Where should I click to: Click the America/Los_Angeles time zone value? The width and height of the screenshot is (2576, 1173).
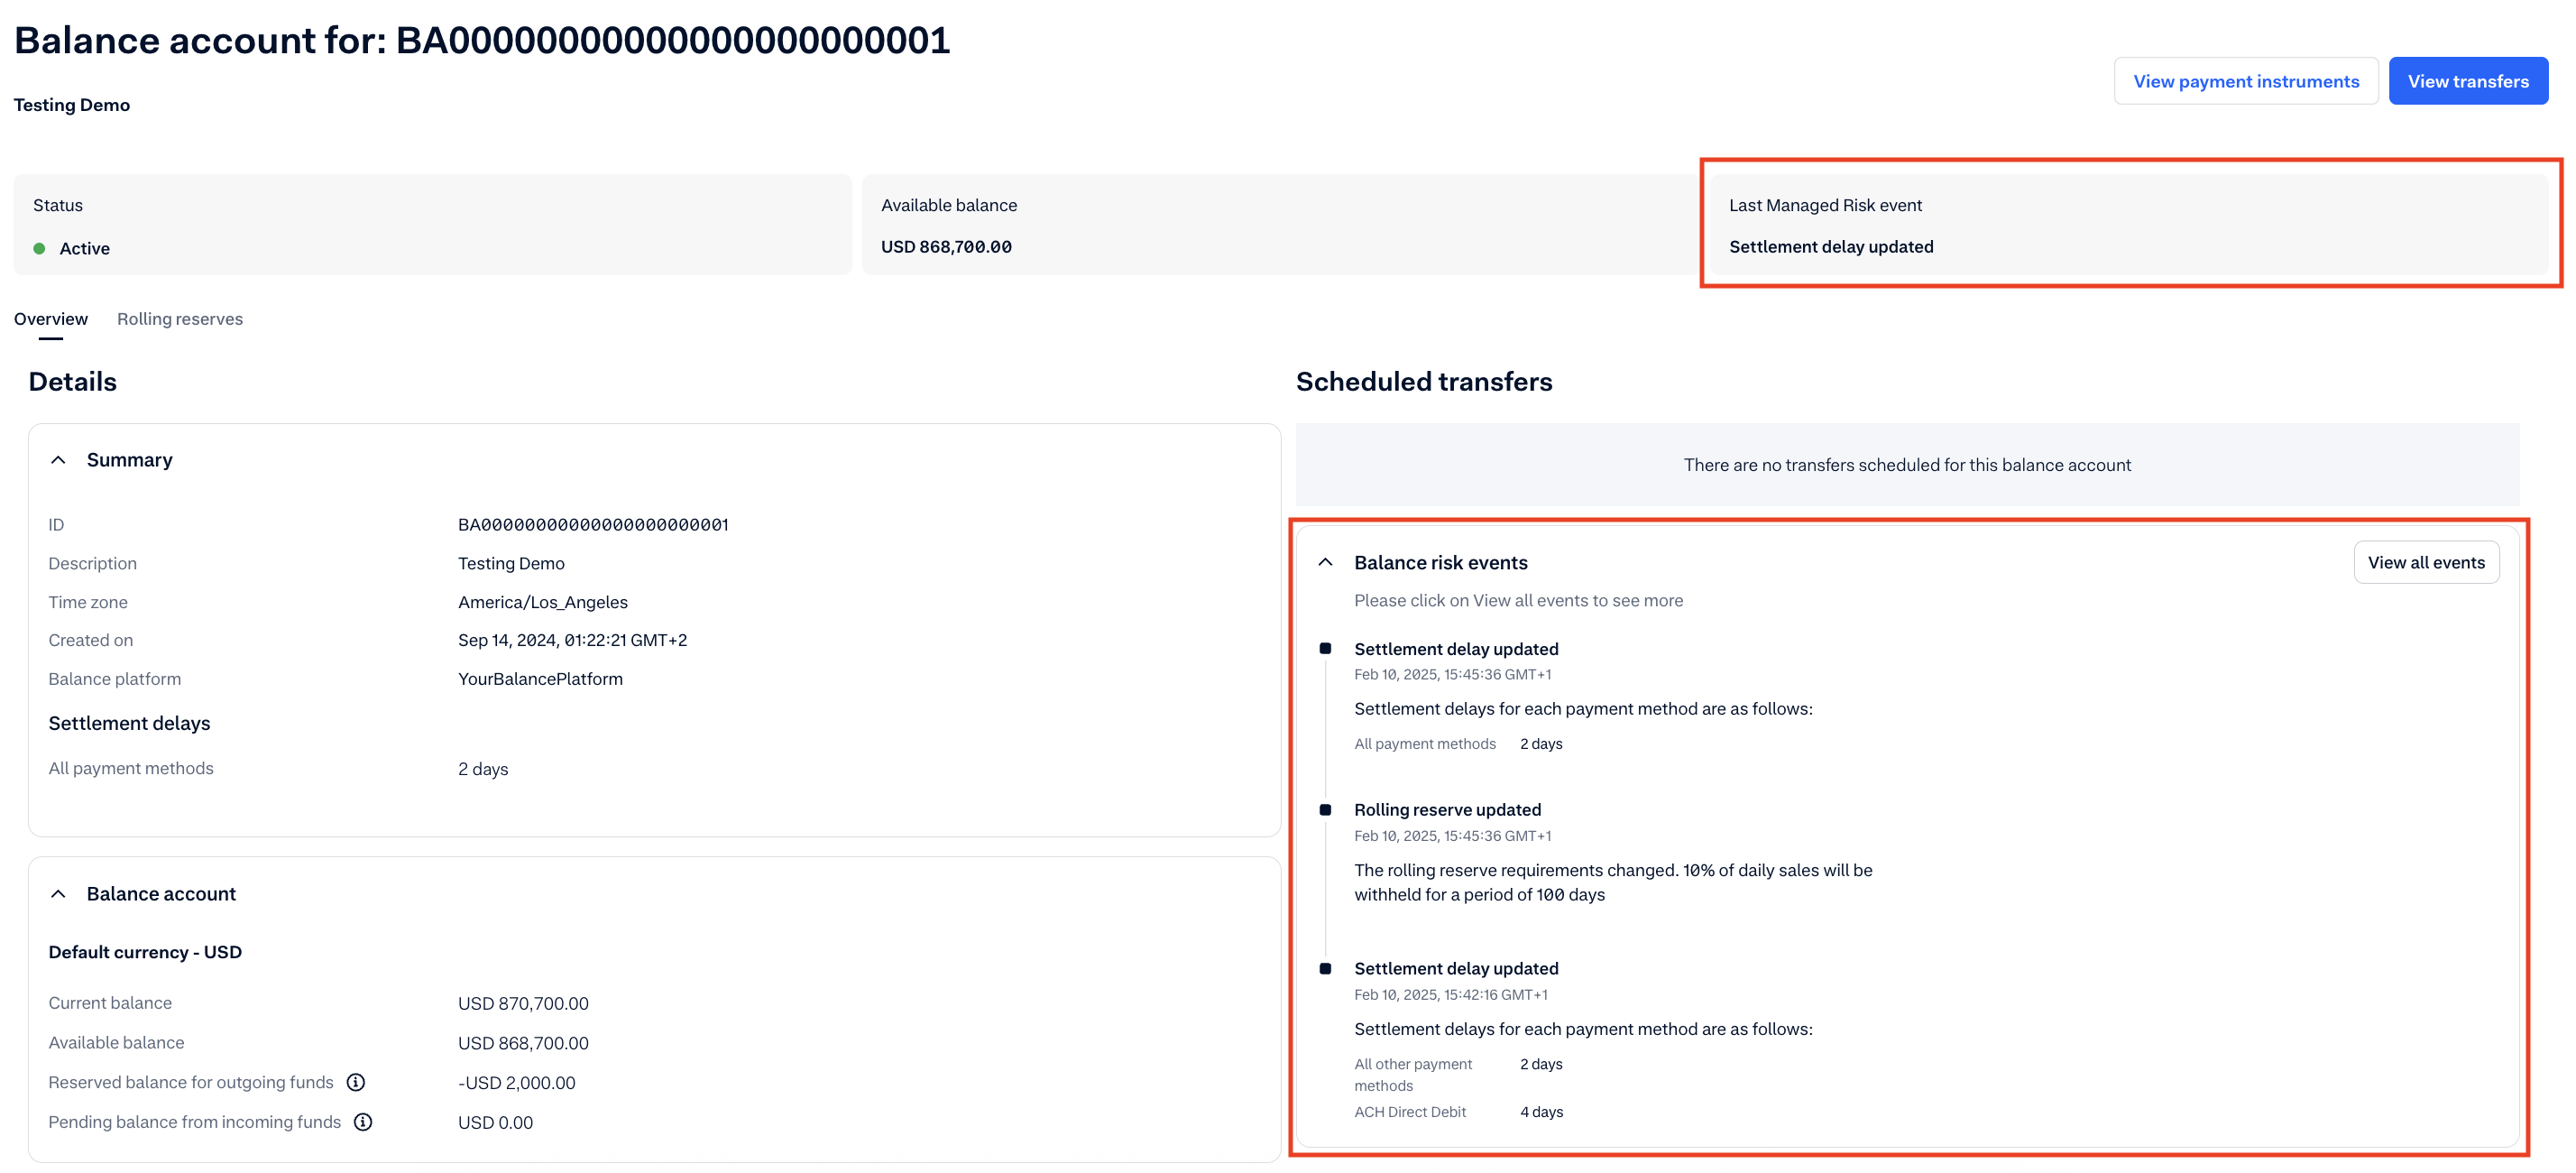coord(543,602)
